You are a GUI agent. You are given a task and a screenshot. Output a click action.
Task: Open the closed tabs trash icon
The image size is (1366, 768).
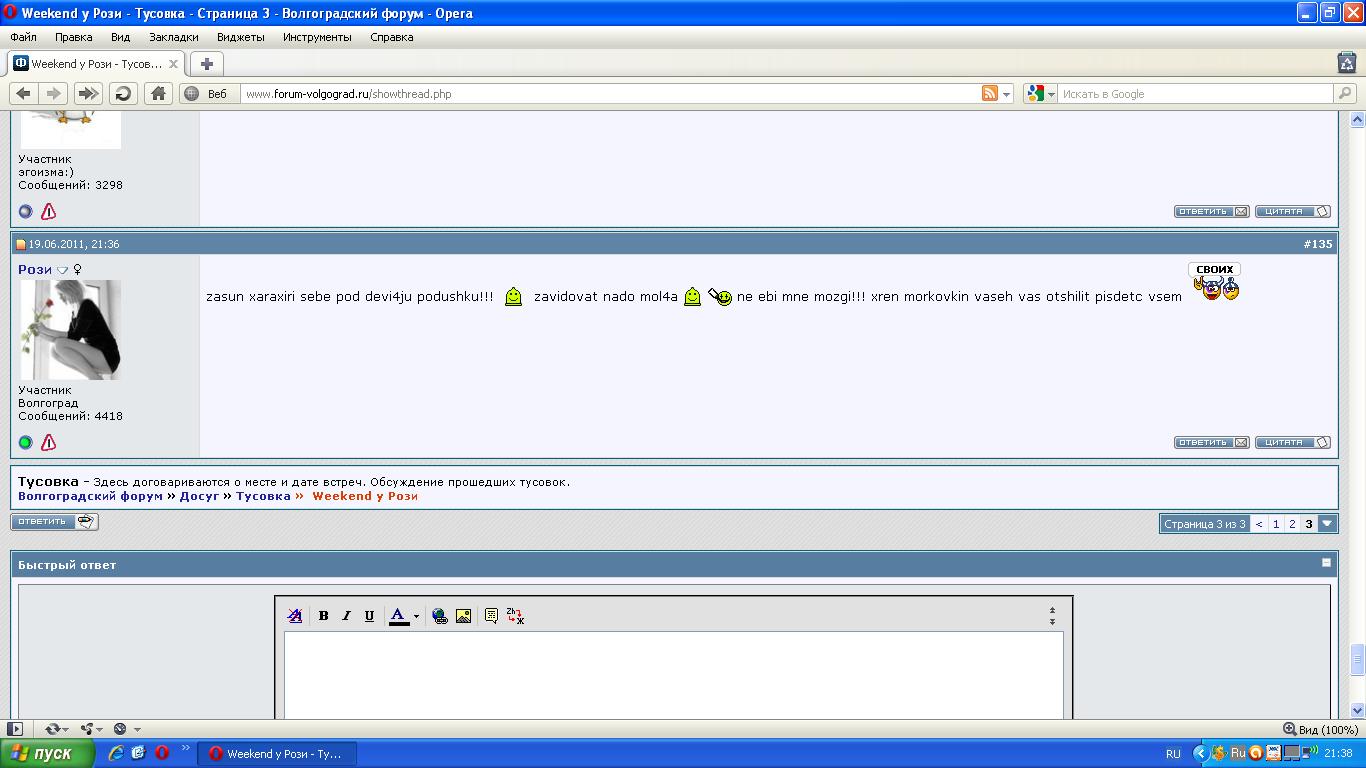[1346, 63]
